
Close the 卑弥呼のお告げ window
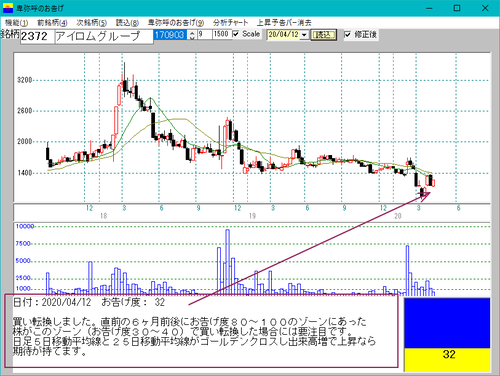(485, 8)
